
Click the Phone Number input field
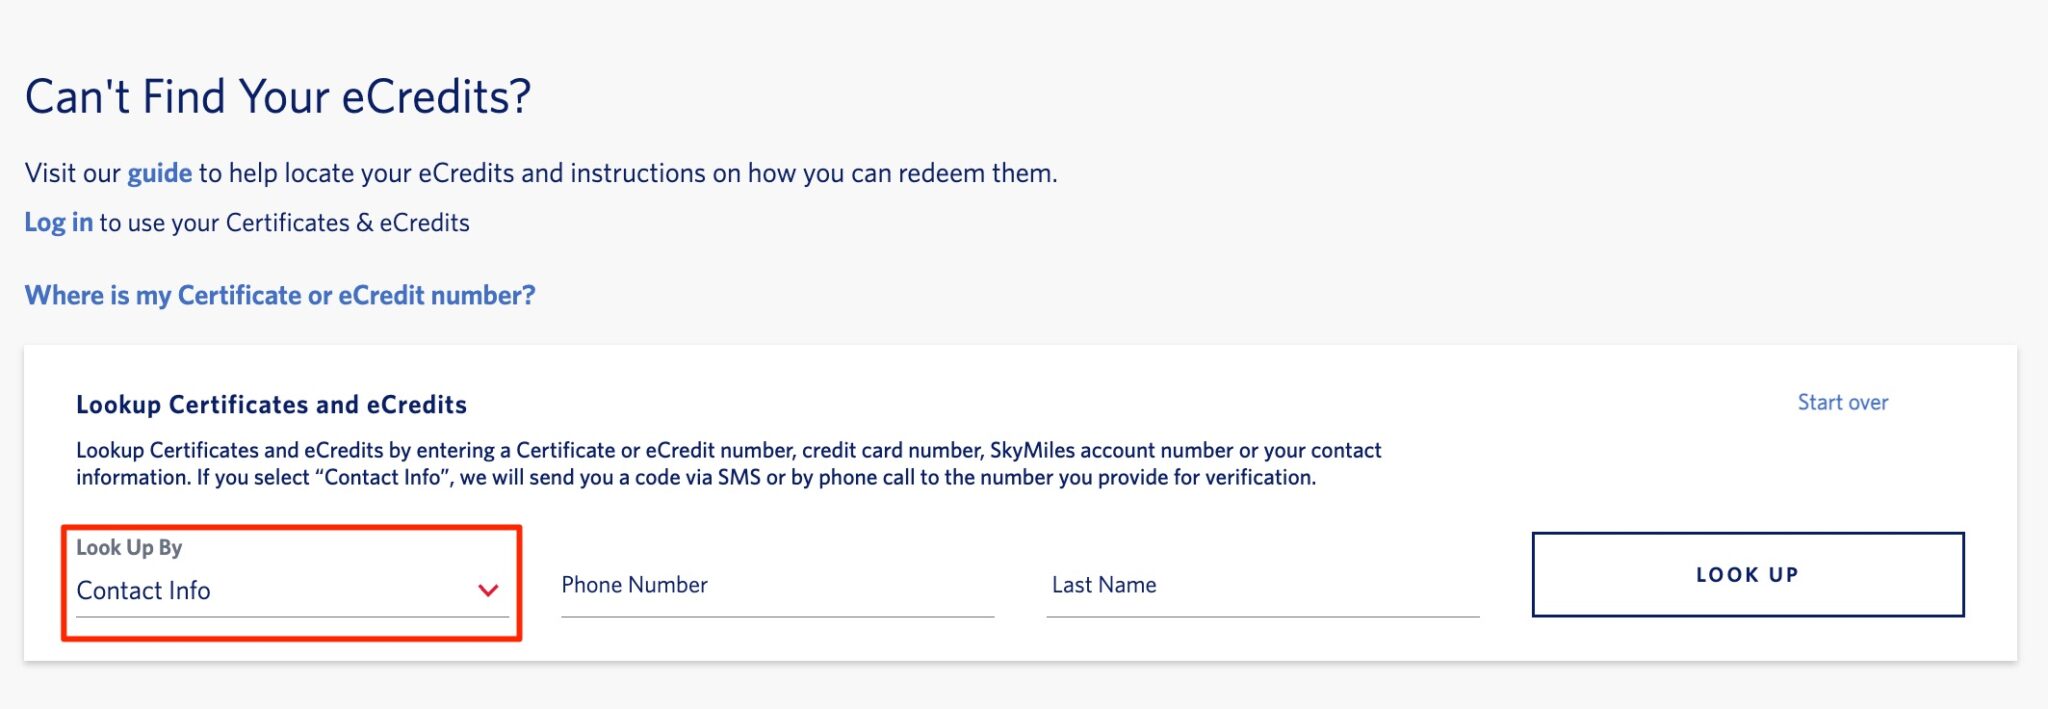(778, 590)
